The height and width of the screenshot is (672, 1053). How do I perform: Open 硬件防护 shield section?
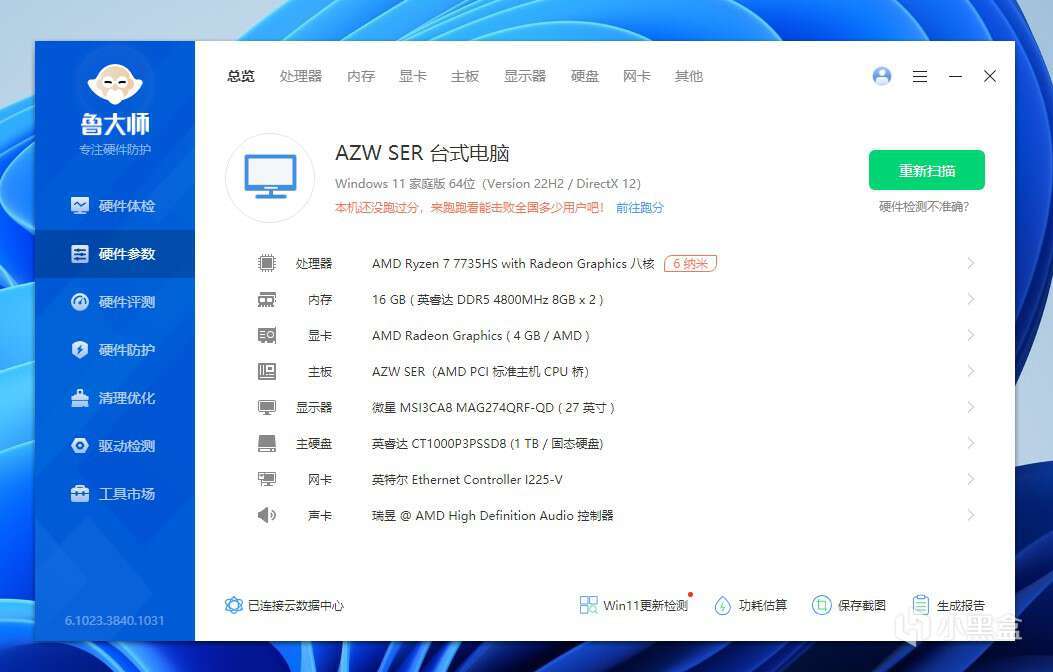[x=113, y=350]
